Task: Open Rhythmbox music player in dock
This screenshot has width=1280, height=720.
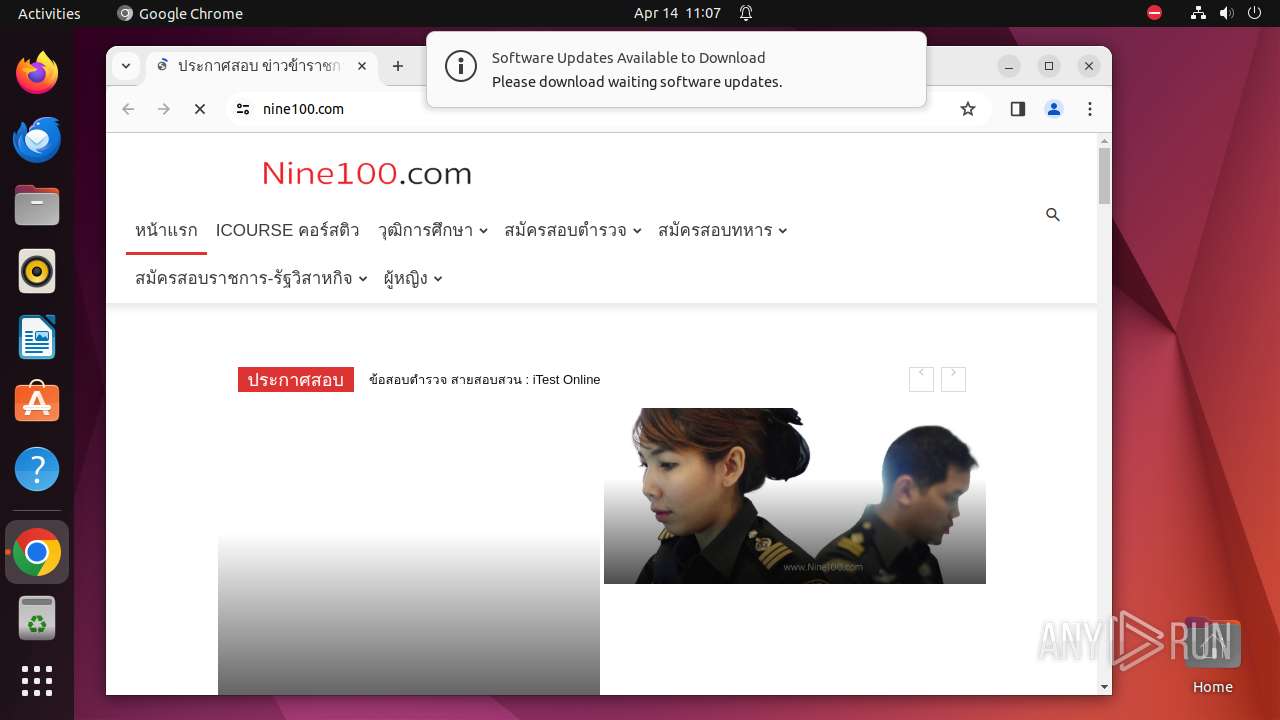Action: click(37, 271)
